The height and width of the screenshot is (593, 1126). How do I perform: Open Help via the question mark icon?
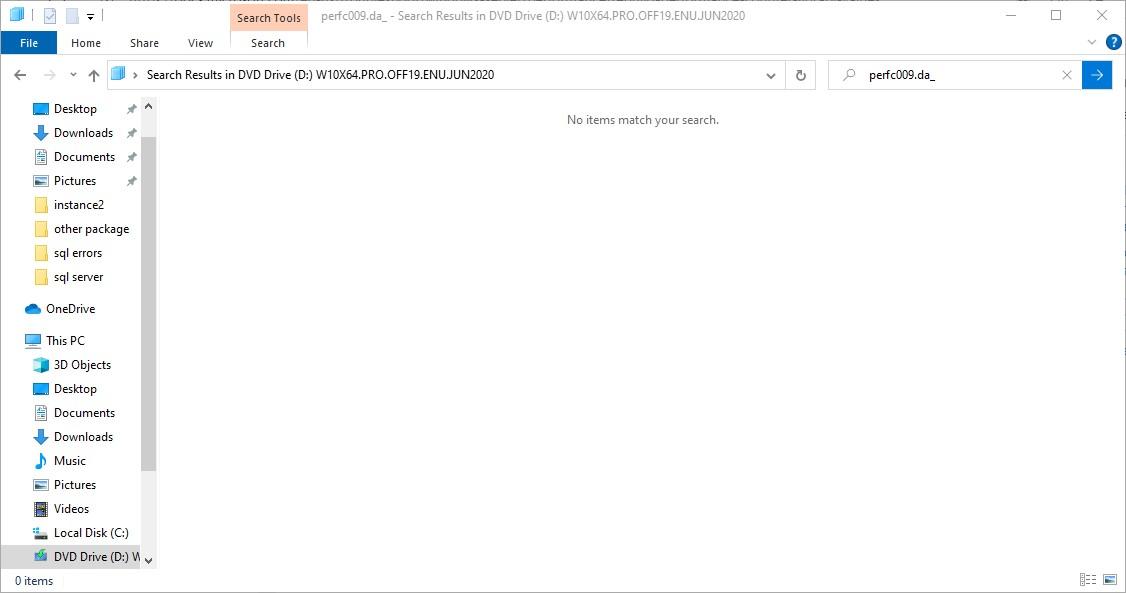coord(1114,42)
